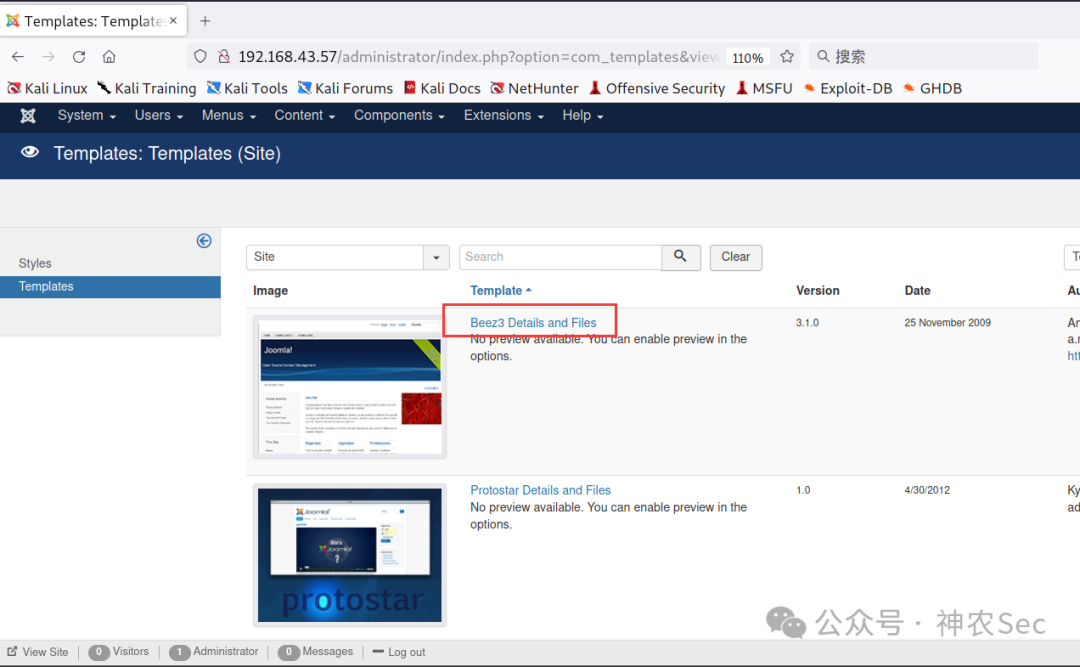
Task: Click the Joomla logo in admin menu
Action: click(28, 116)
